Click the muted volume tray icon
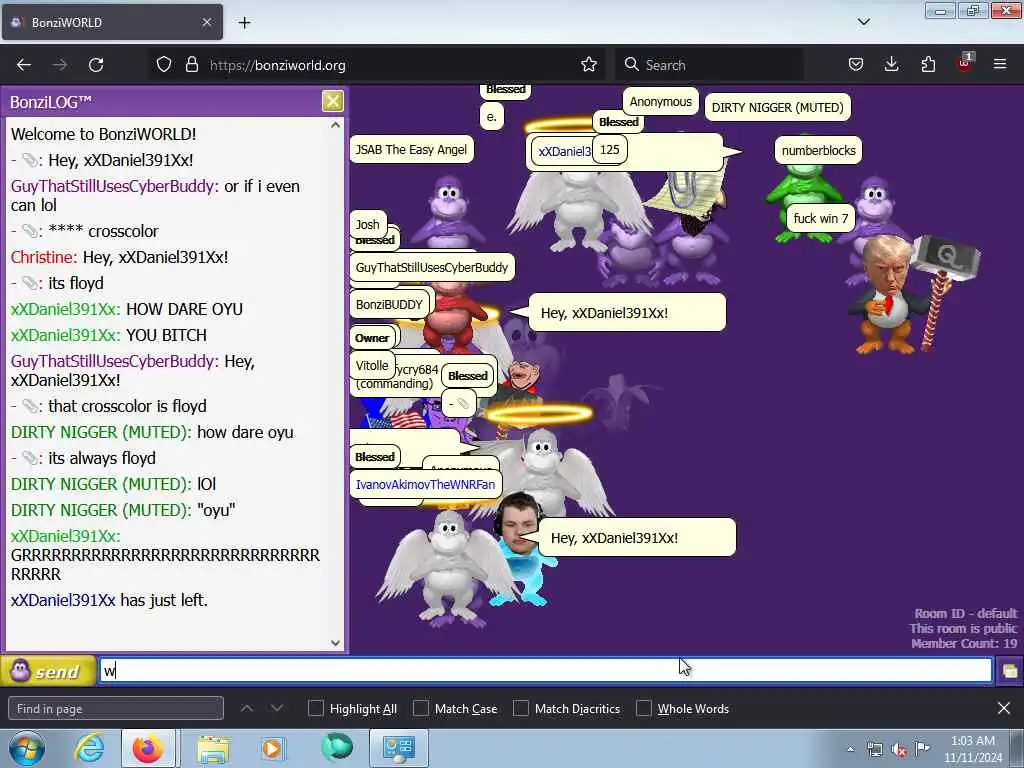1024x768 pixels. tap(899, 750)
